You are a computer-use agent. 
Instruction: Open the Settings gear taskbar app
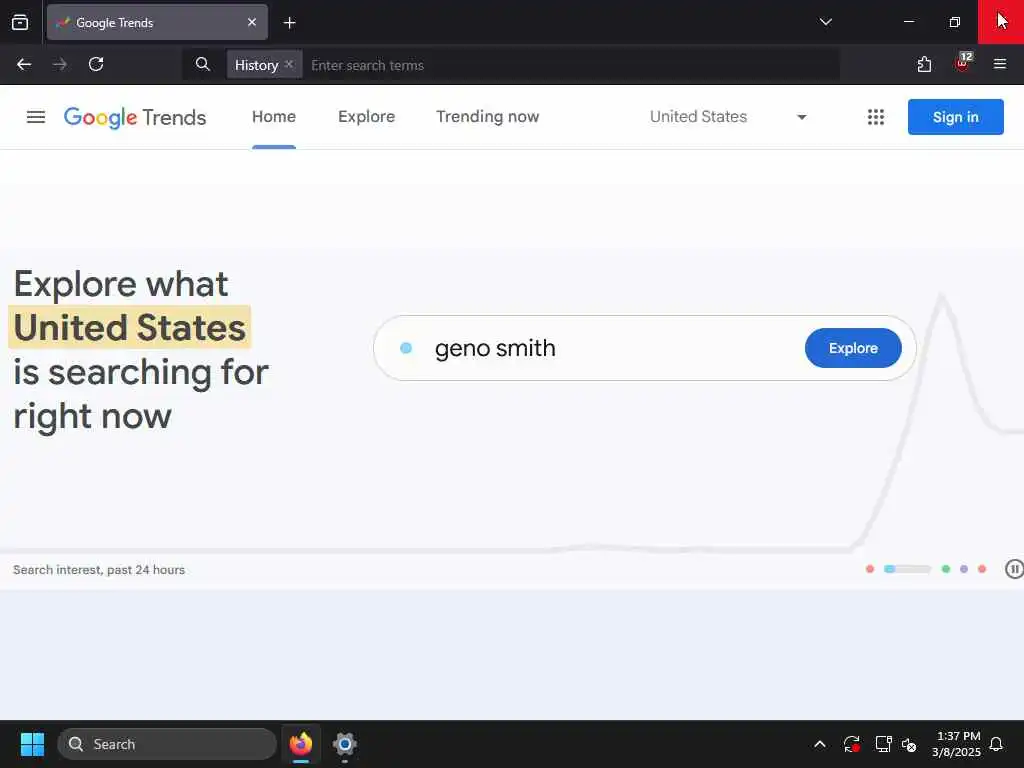click(345, 744)
